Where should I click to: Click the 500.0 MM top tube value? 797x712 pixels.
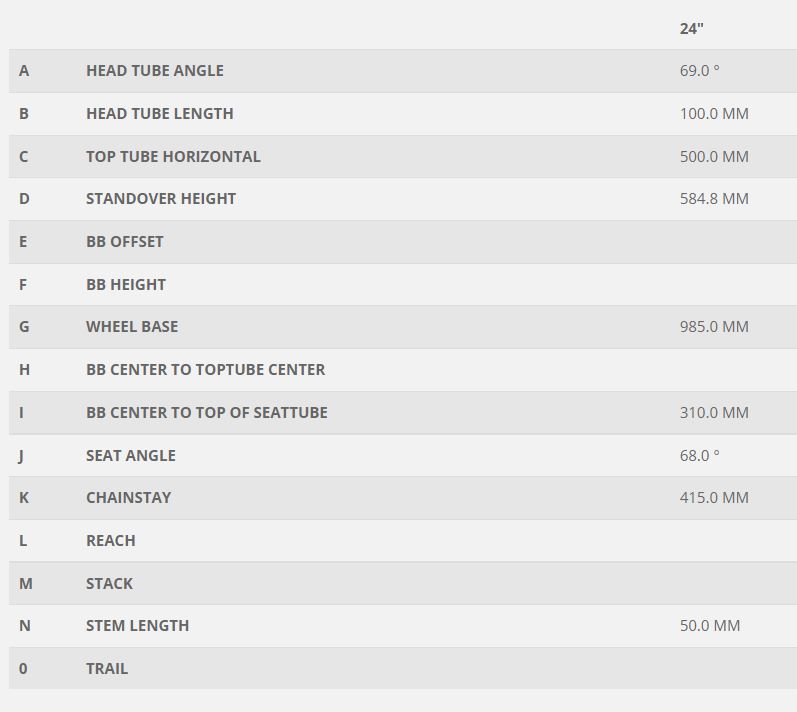[x=714, y=157]
